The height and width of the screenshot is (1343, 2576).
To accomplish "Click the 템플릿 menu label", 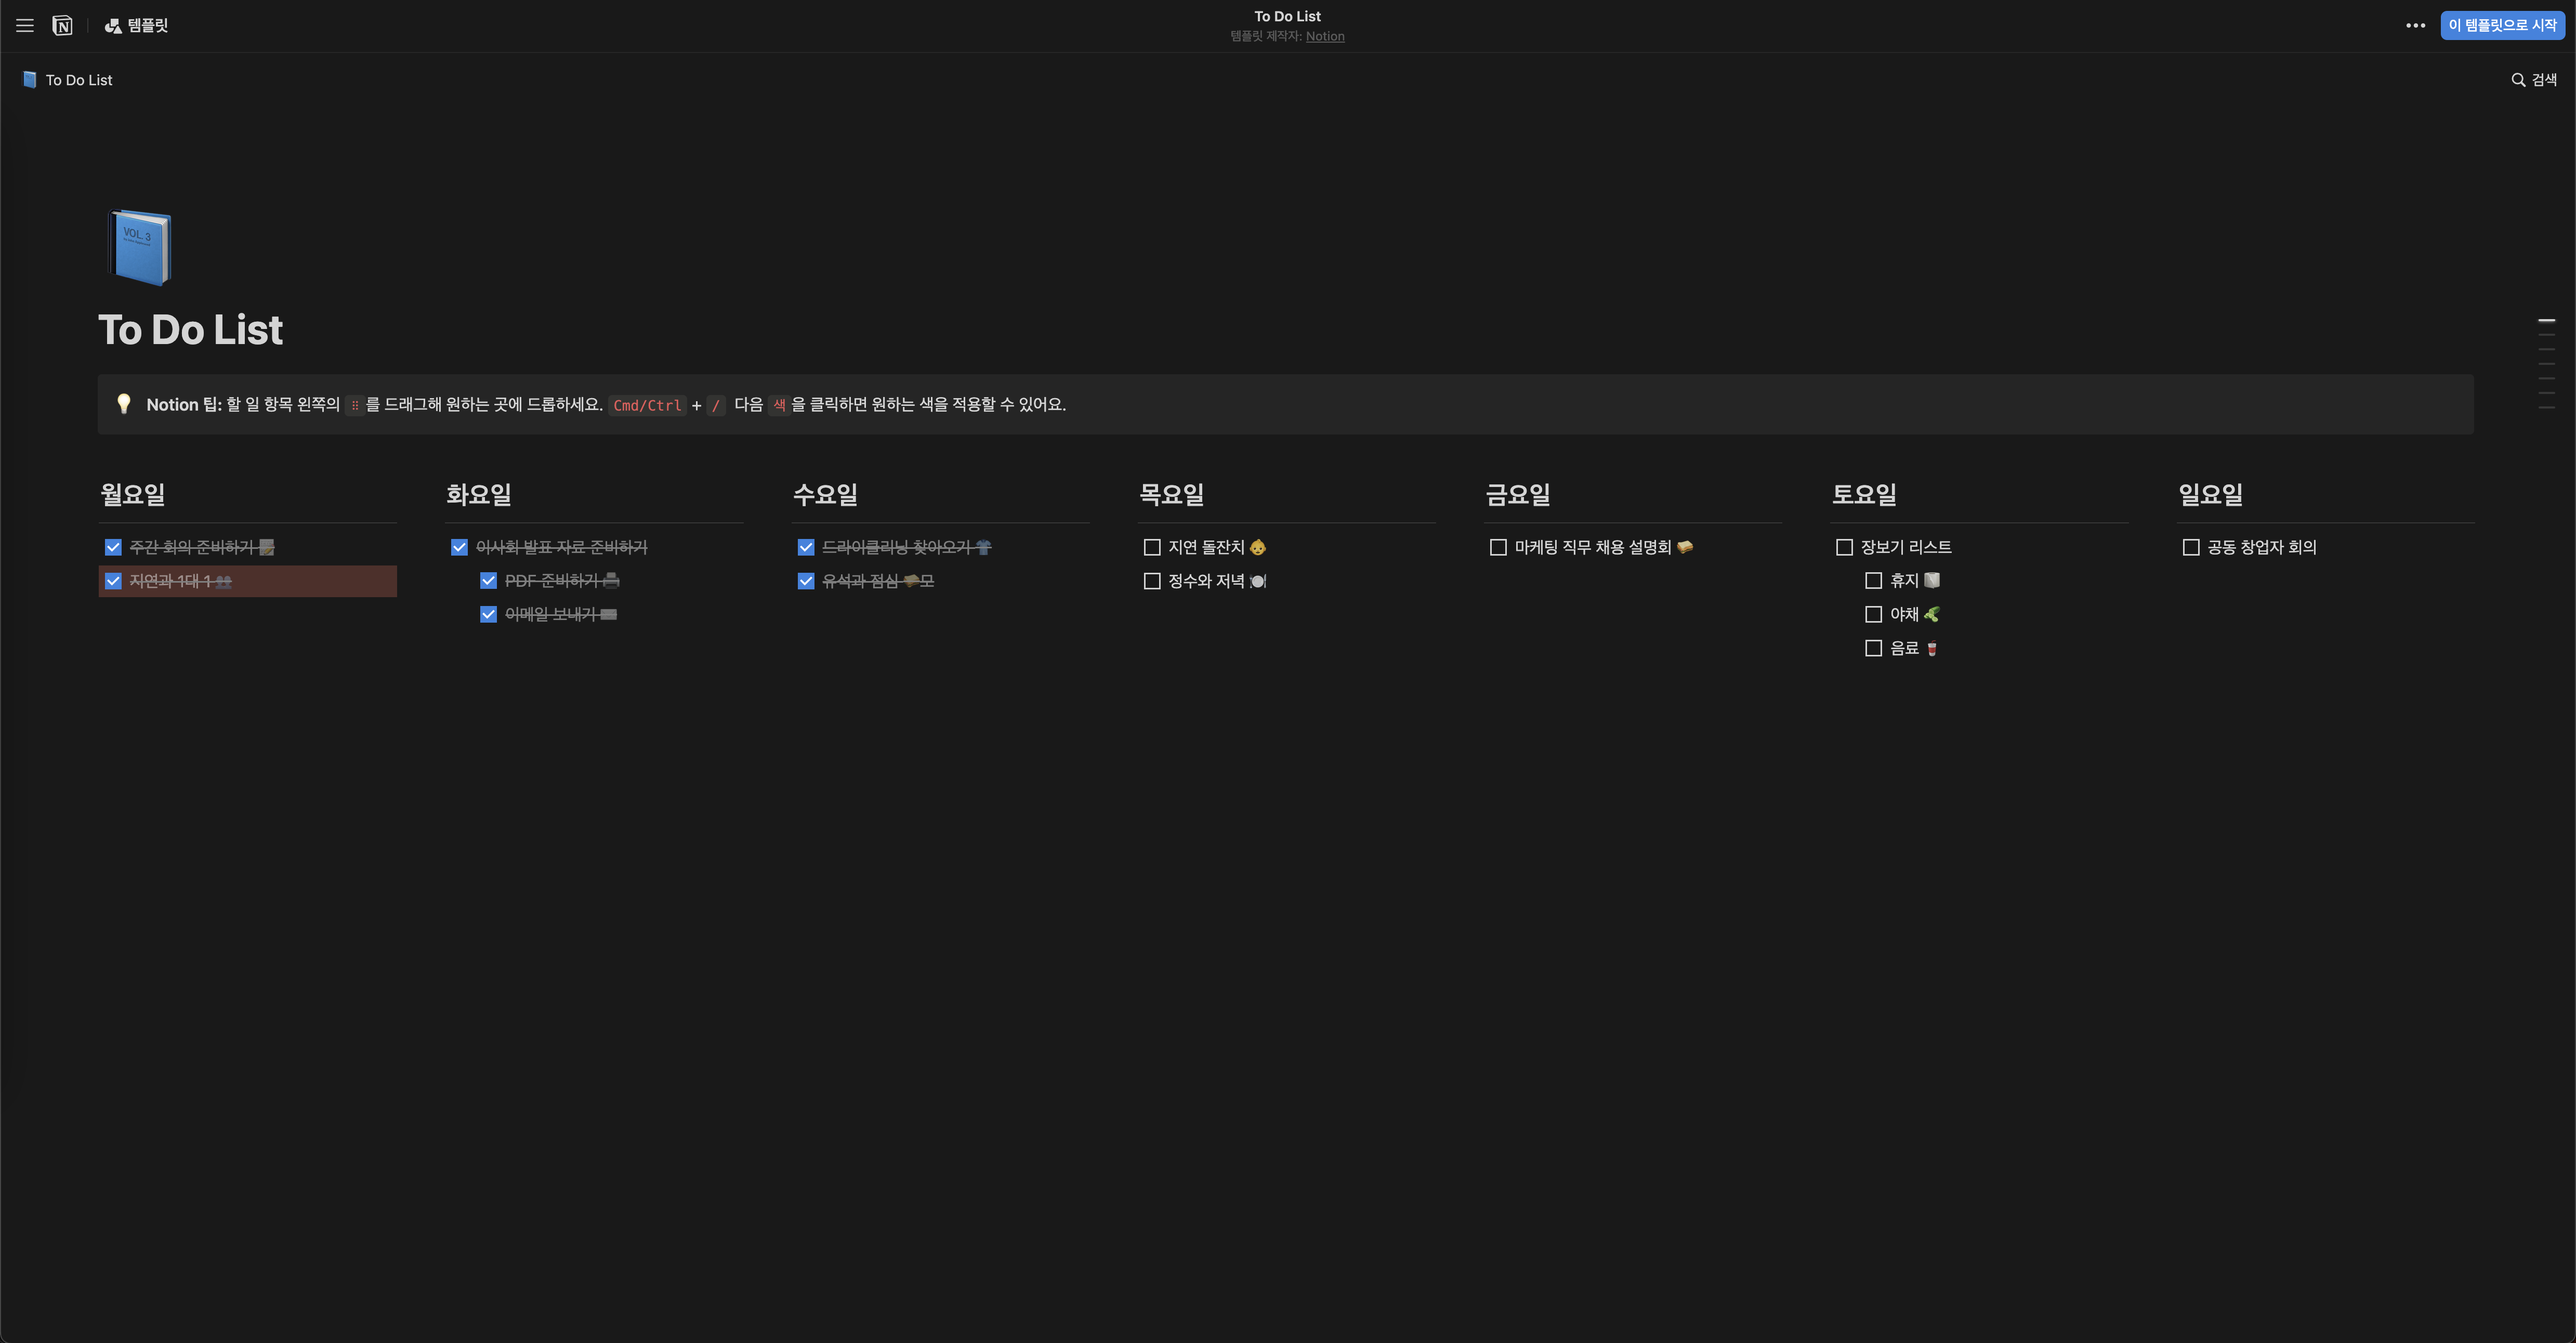I will coord(148,26).
